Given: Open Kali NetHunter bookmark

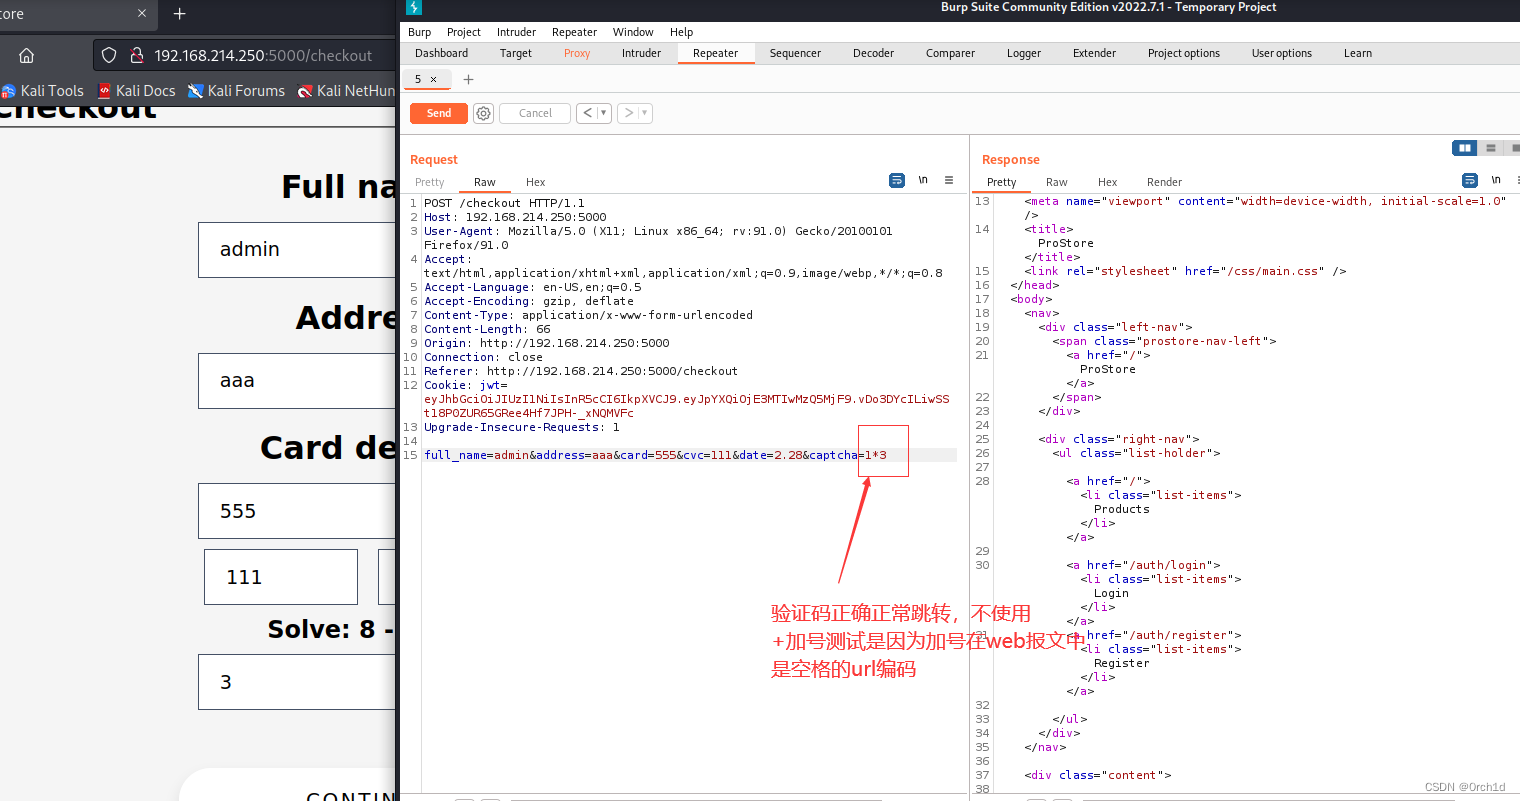Looking at the screenshot, I should click(x=347, y=90).
